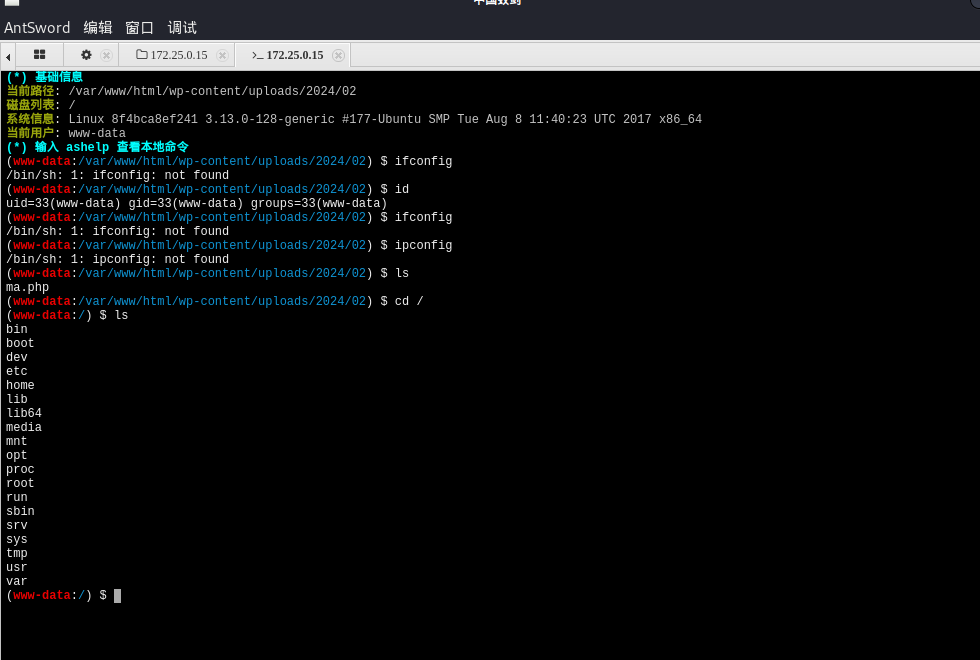Viewport: 980px width, 660px height.
Task: Close the 172.25.0.15 file manager tab
Action: click(222, 55)
